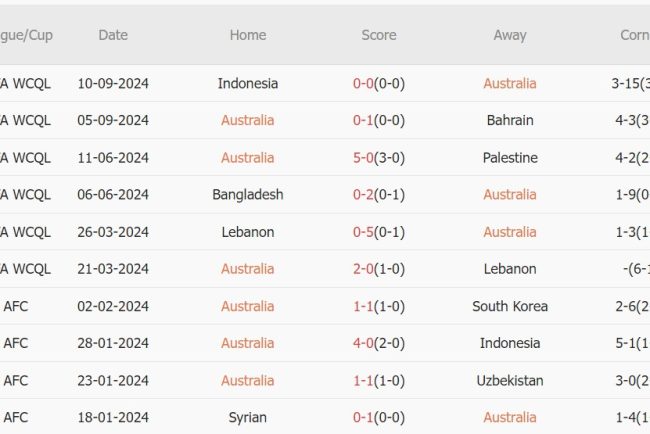Open the Bahrain away team link
The image size is (650, 434).
pos(510,121)
